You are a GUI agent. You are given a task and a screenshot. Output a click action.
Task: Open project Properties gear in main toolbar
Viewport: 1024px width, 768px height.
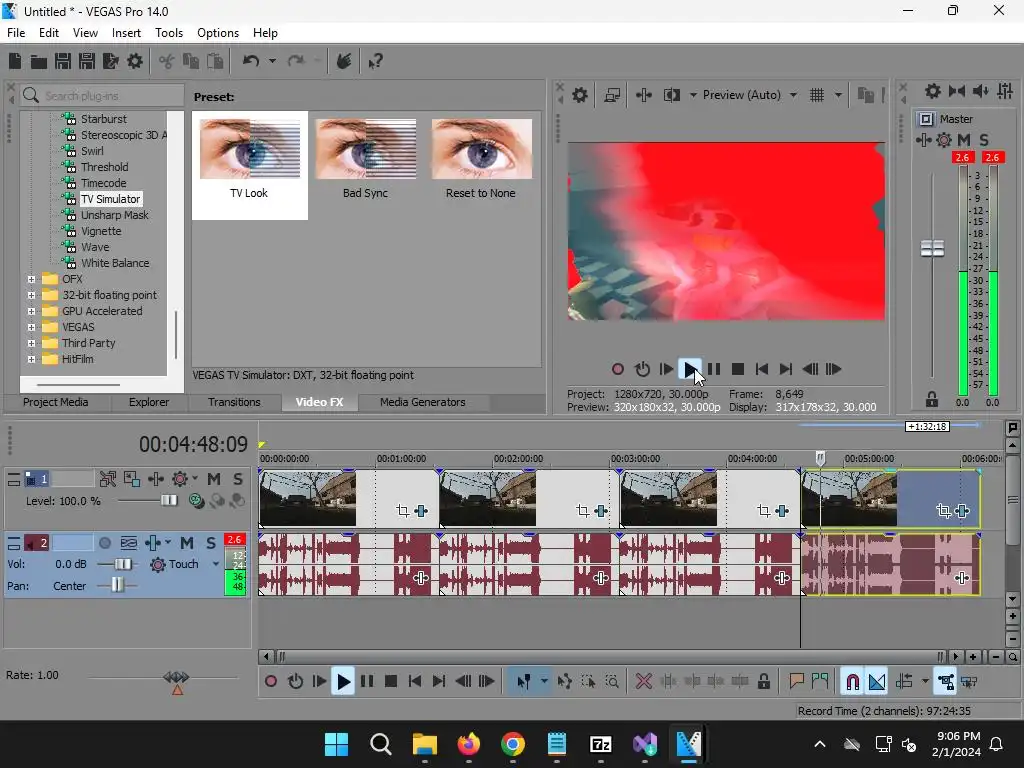[135, 61]
